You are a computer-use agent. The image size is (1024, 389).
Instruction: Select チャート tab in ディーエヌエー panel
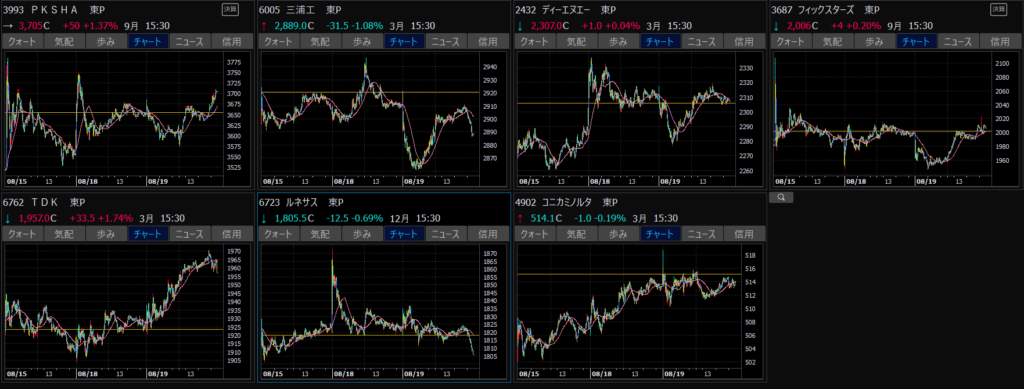tap(660, 42)
